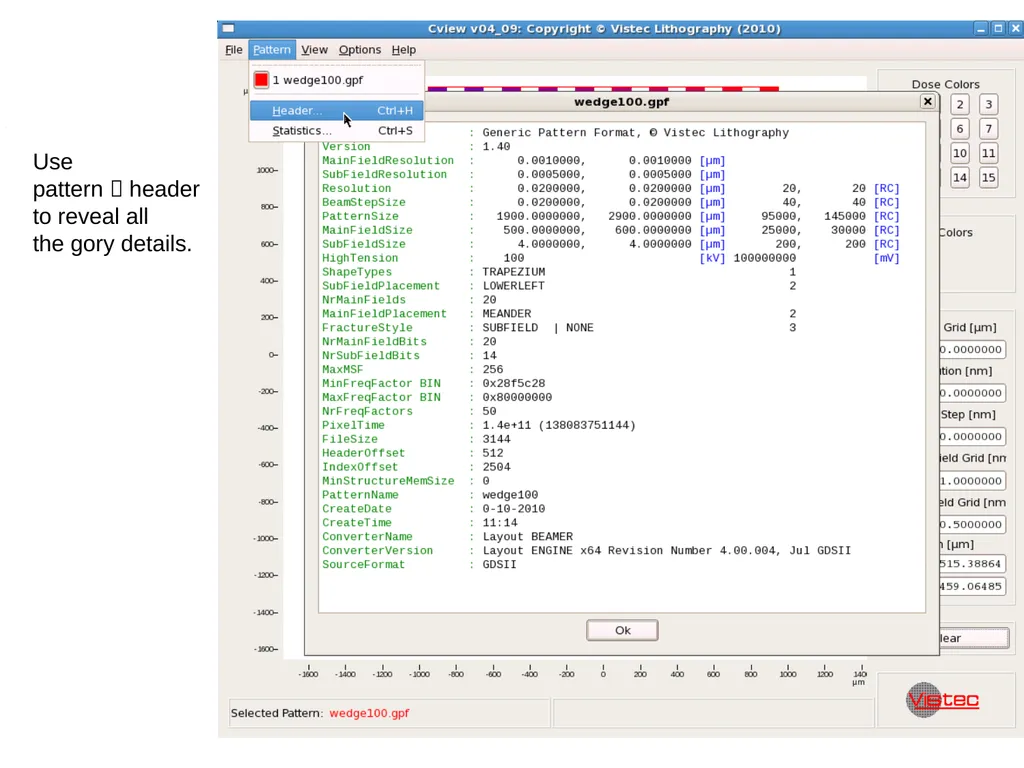Choose Statistics... from Pattern menu
Viewport: 1024px width, 768px height.
336,131
